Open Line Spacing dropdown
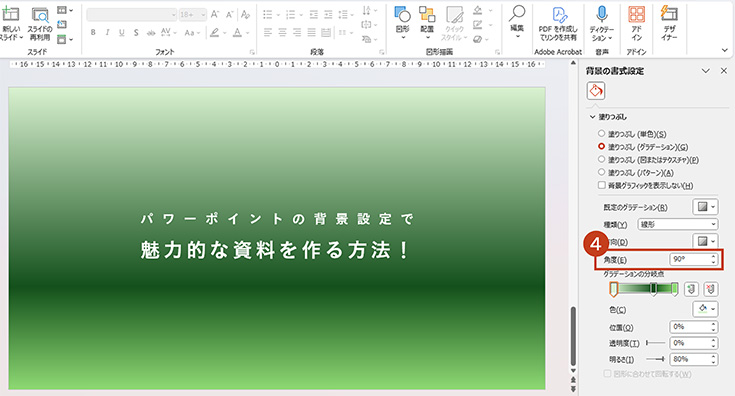The width and height of the screenshot is (735, 396). [x=345, y=15]
